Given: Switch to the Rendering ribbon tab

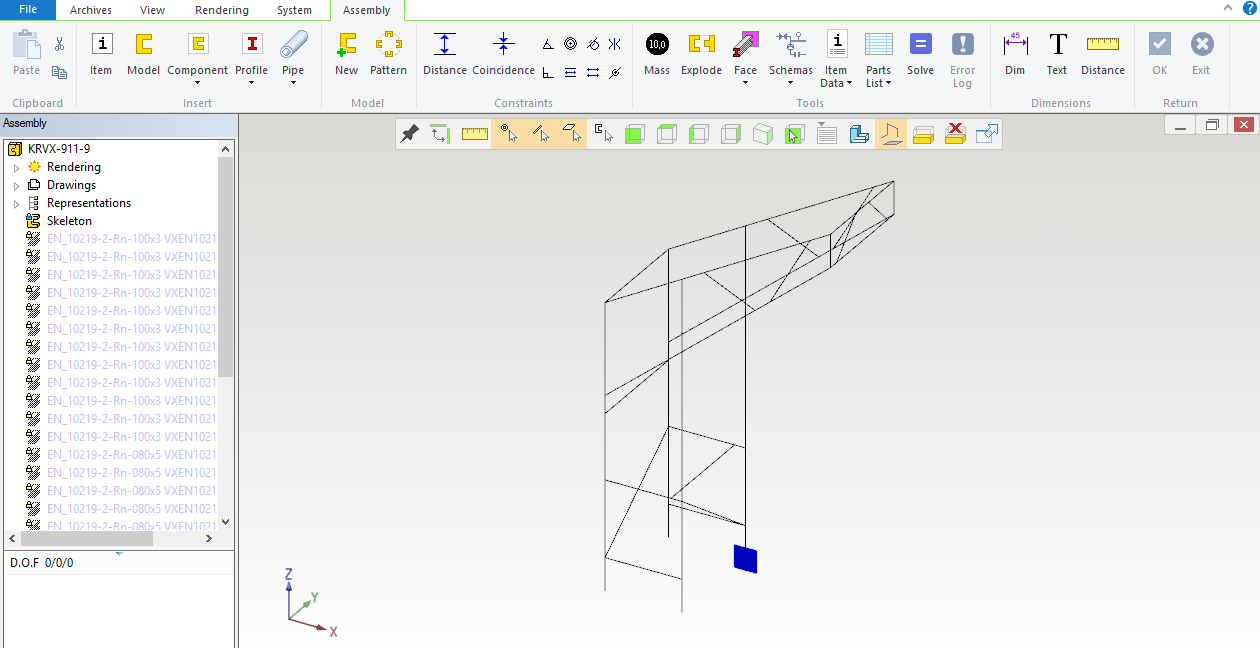Looking at the screenshot, I should click(222, 10).
